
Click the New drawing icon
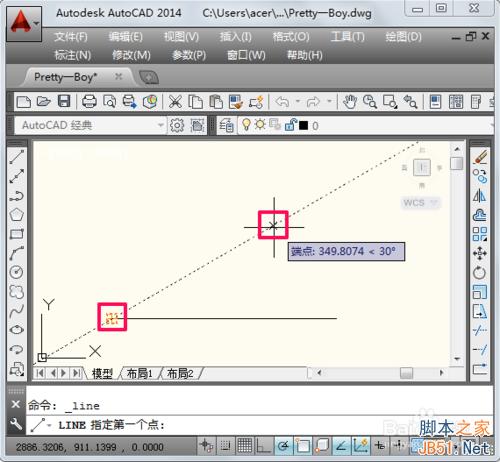tap(24, 102)
